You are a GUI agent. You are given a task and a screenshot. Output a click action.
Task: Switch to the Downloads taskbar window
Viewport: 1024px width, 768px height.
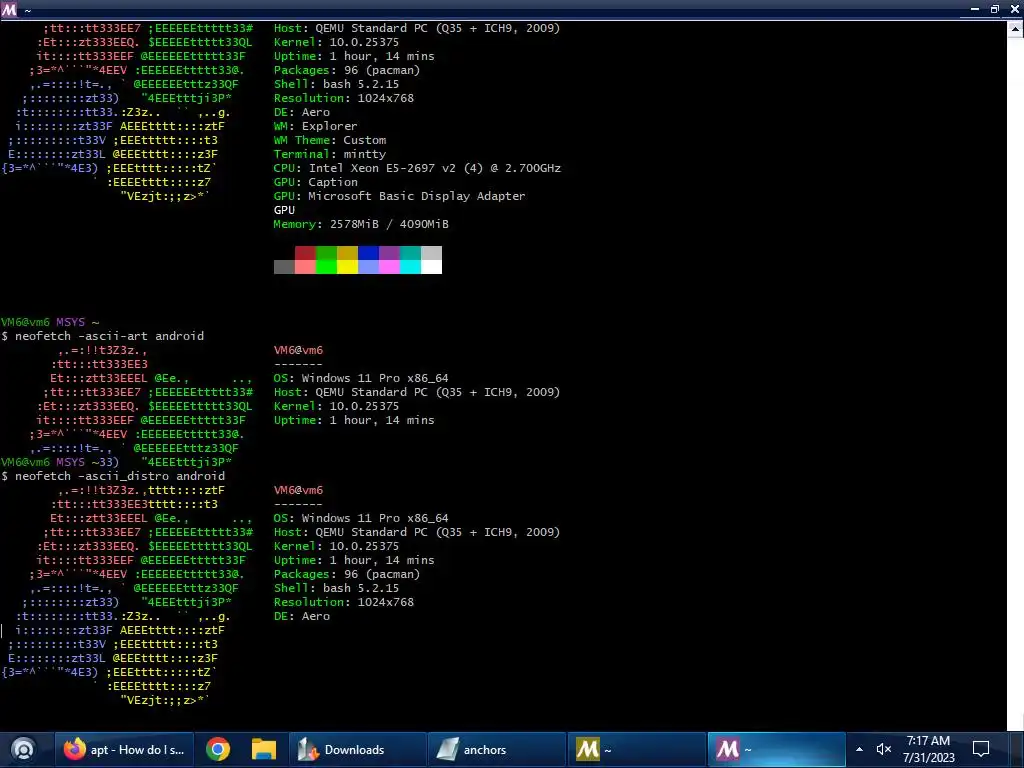[357, 749]
